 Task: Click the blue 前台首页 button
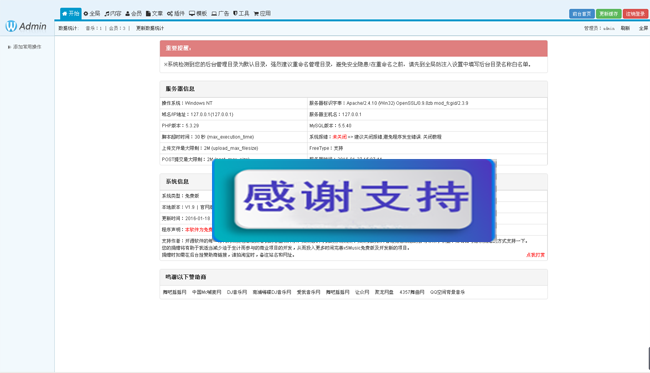pos(582,14)
